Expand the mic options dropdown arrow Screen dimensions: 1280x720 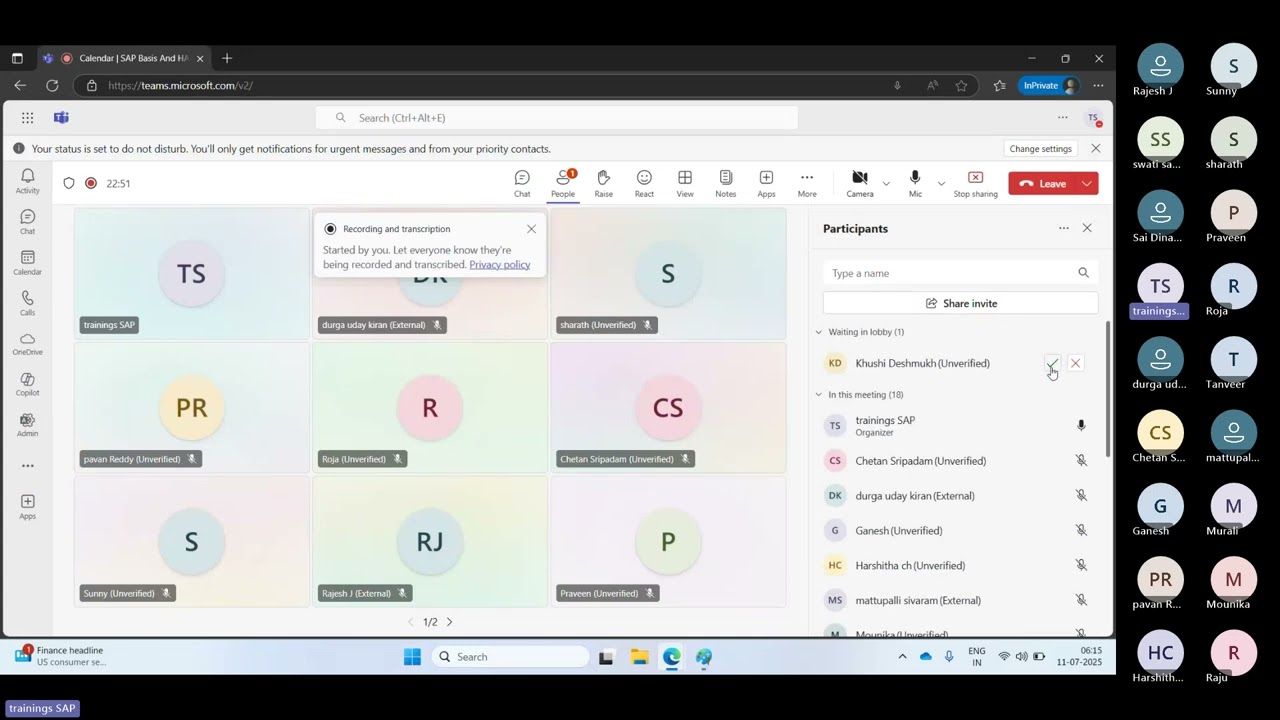point(941,183)
